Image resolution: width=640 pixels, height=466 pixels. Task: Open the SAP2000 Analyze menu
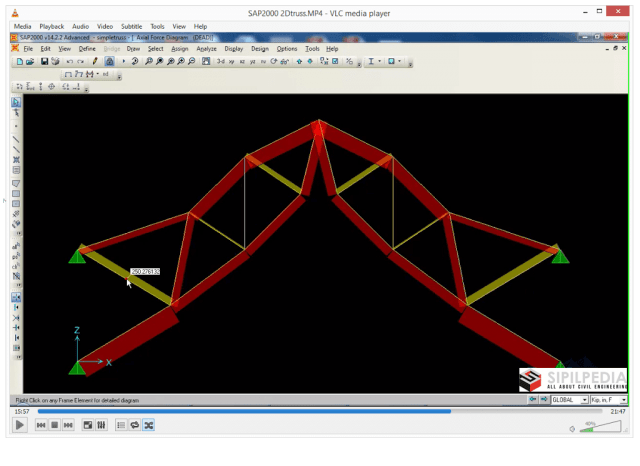point(206,48)
